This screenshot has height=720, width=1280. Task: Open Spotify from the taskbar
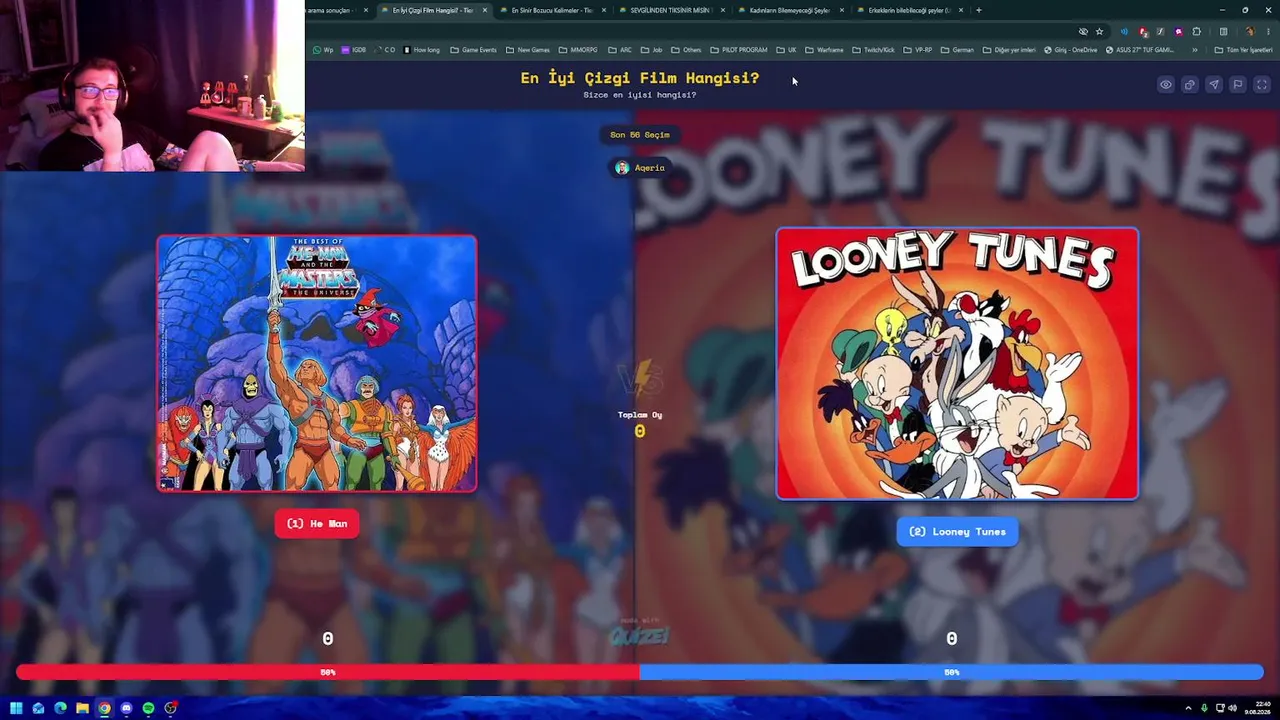coord(148,708)
